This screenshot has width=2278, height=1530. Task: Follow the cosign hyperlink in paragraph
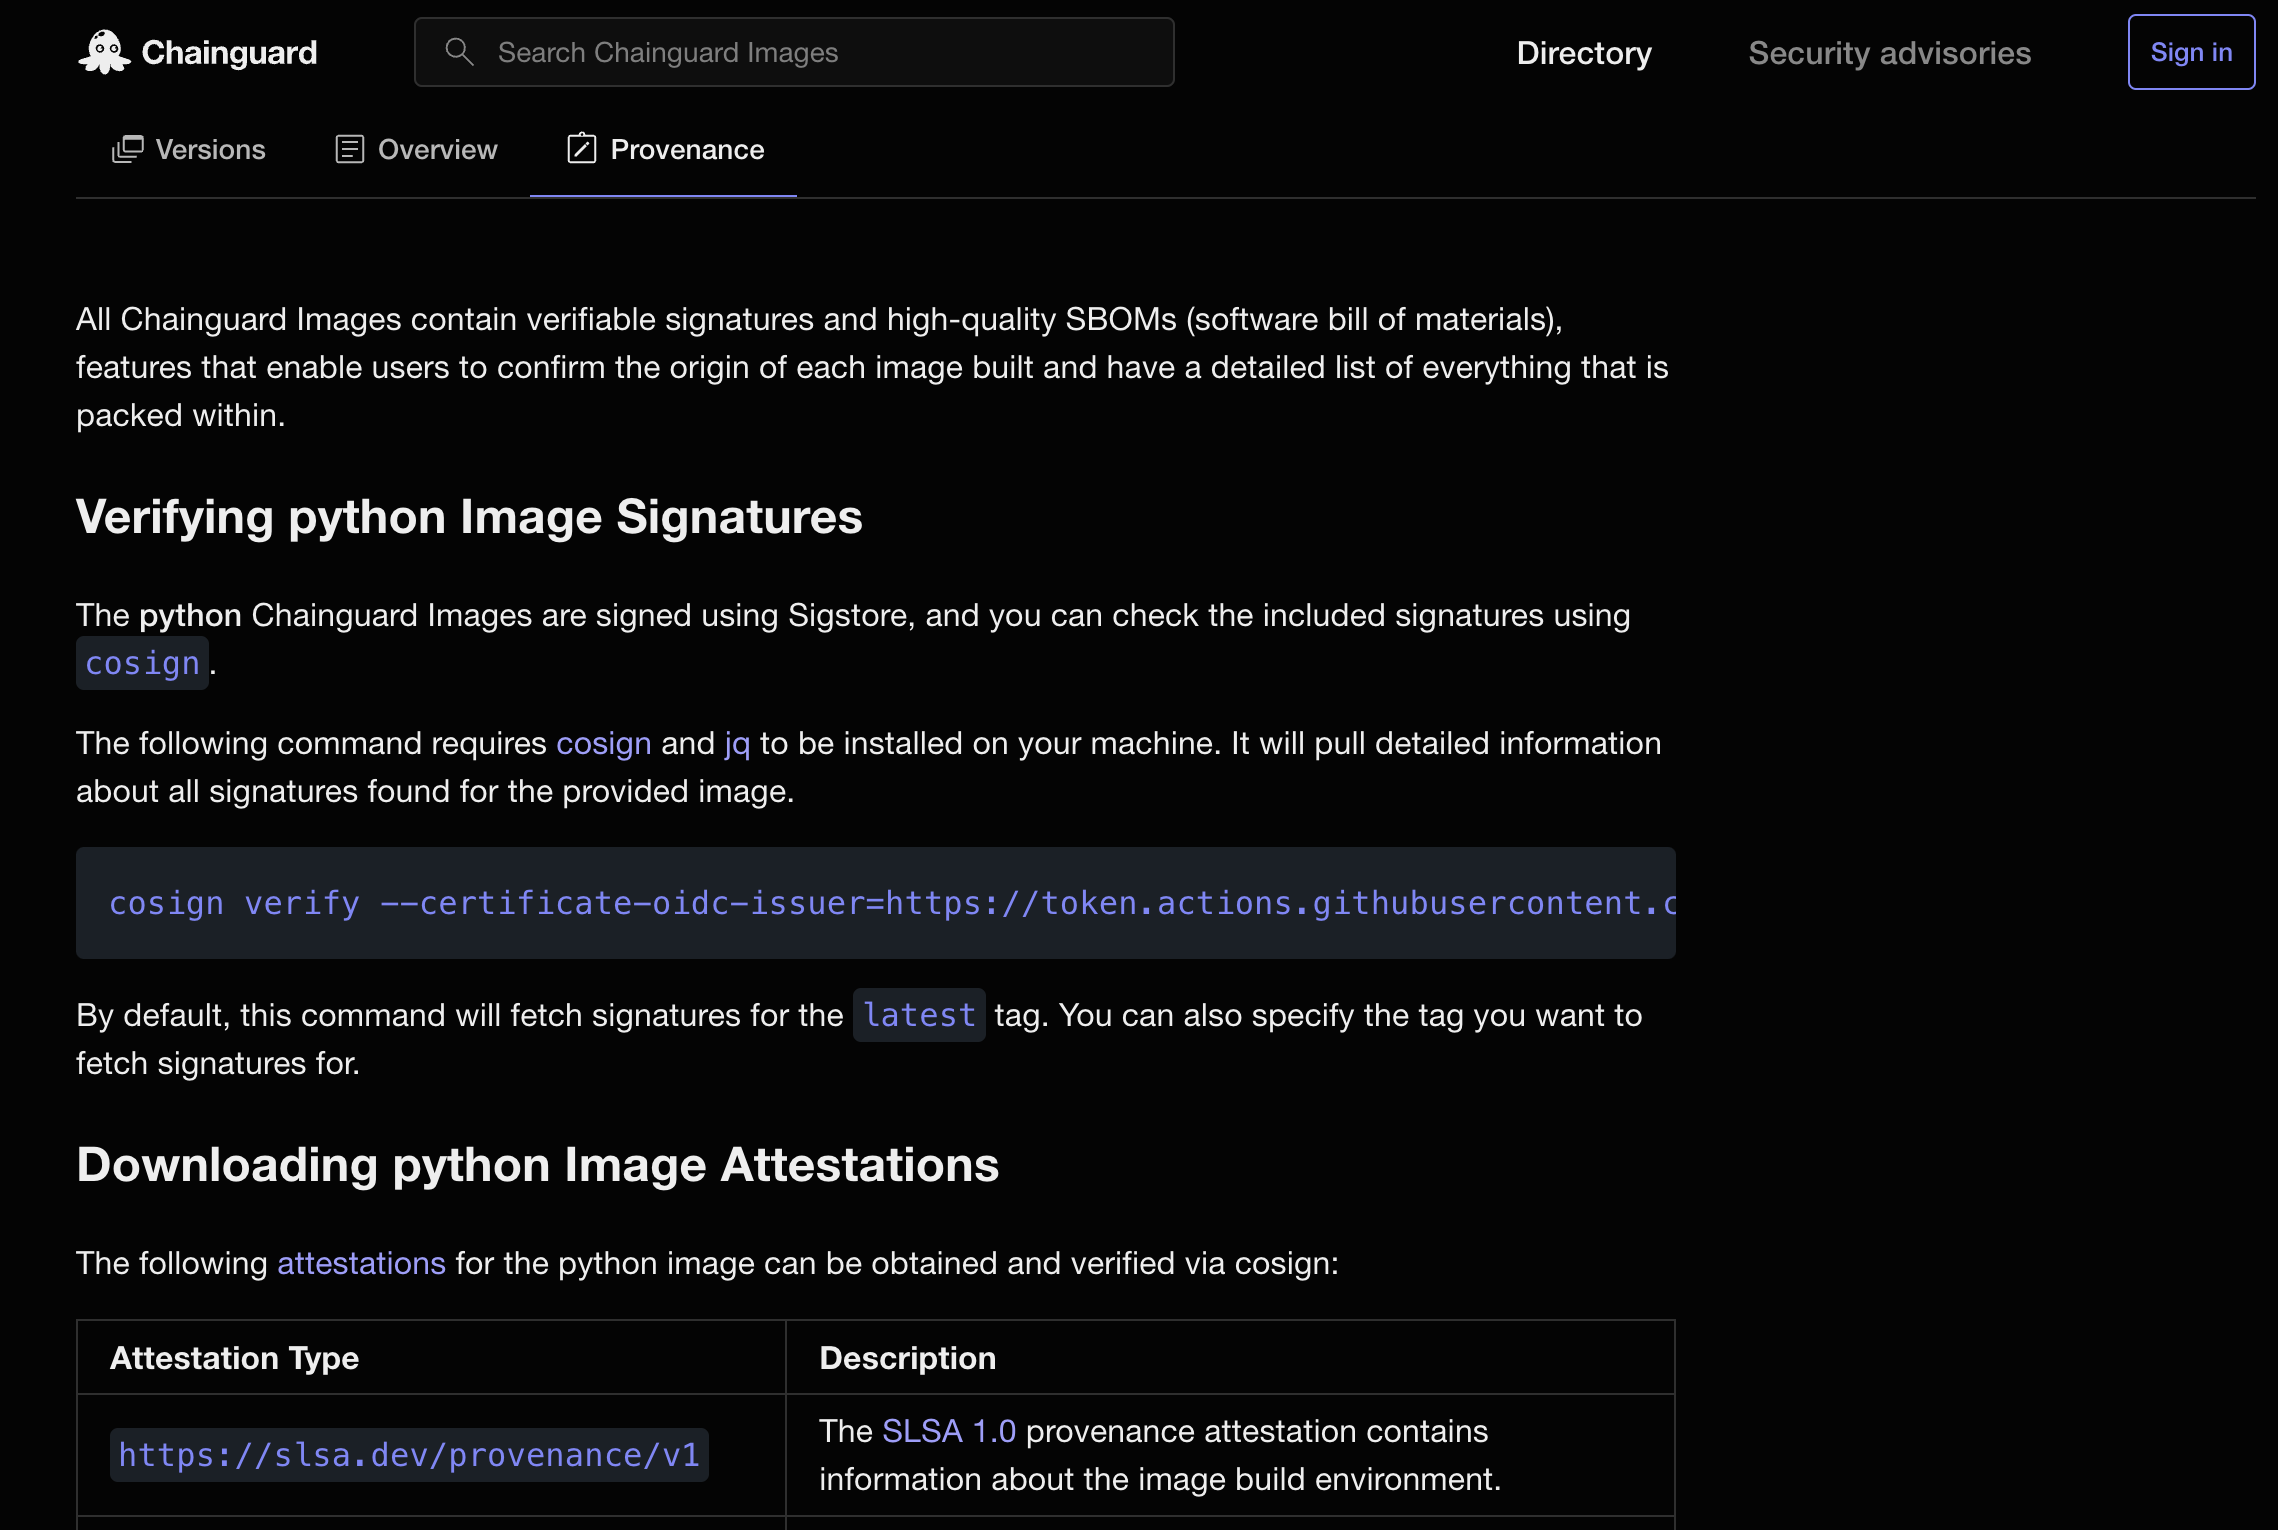click(603, 743)
